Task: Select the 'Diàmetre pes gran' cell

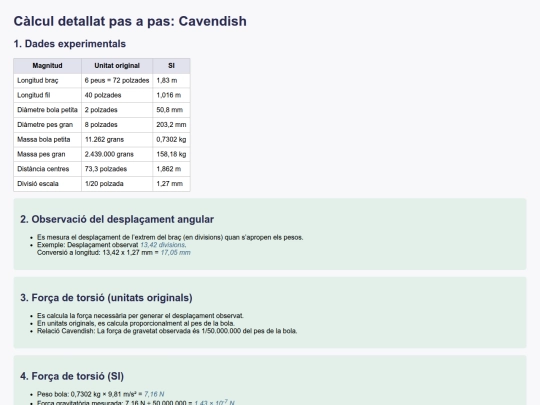Action: click(x=48, y=125)
